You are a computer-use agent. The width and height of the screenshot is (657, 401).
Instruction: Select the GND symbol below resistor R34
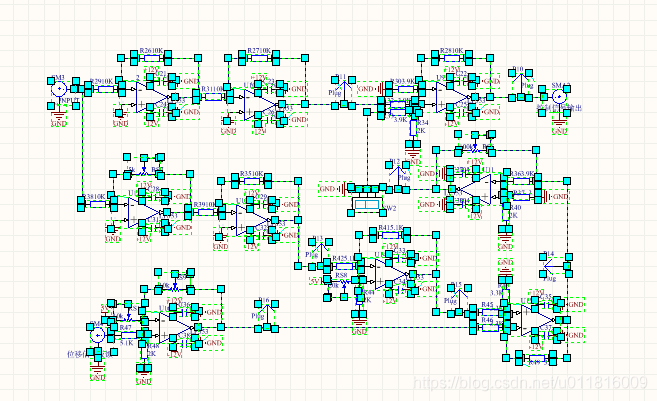point(413,153)
